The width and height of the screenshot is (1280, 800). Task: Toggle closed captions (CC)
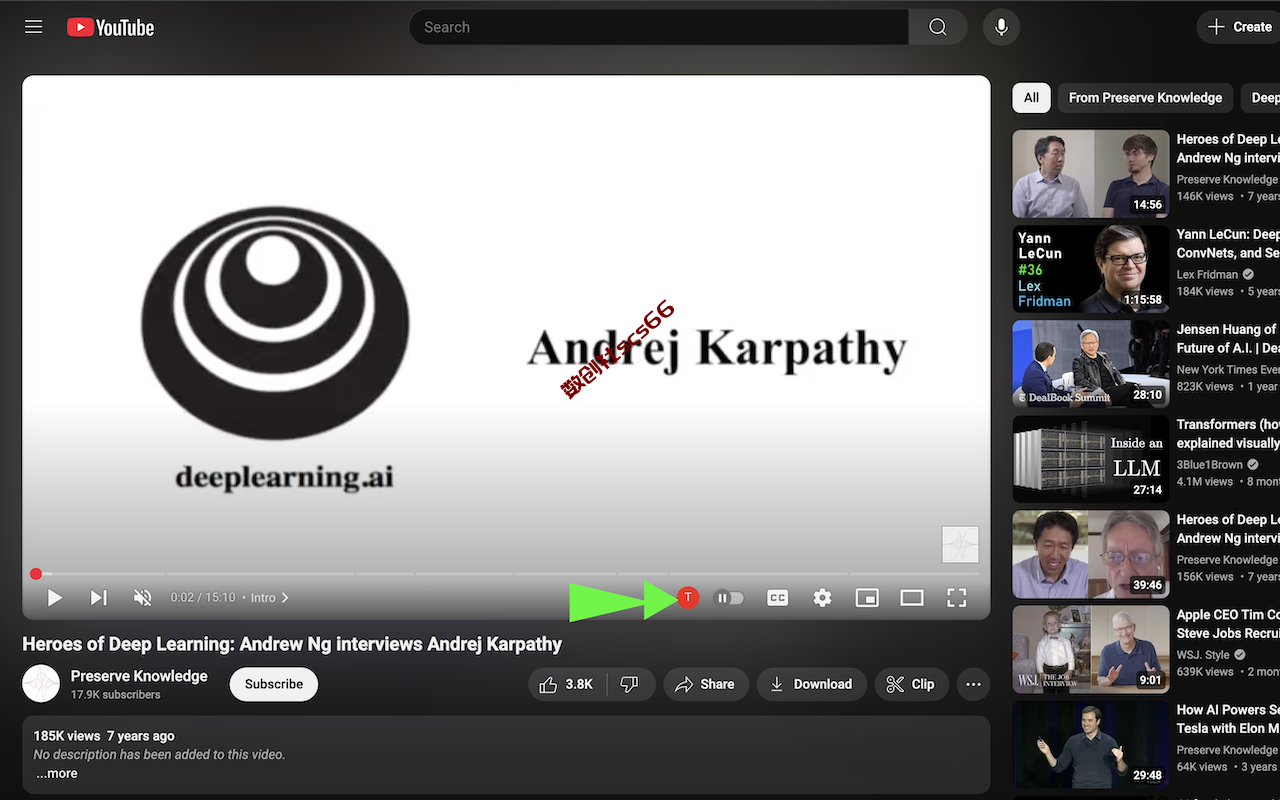(x=777, y=598)
